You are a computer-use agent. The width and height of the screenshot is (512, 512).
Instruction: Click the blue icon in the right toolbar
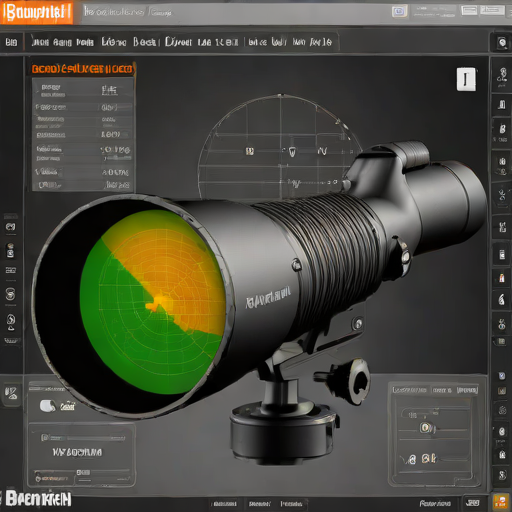pos(502,376)
